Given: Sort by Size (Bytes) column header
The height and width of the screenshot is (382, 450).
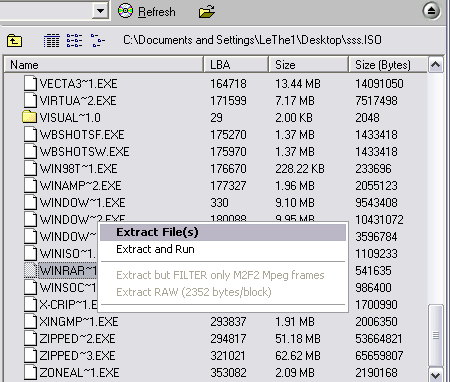Looking at the screenshot, I should tap(388, 65).
